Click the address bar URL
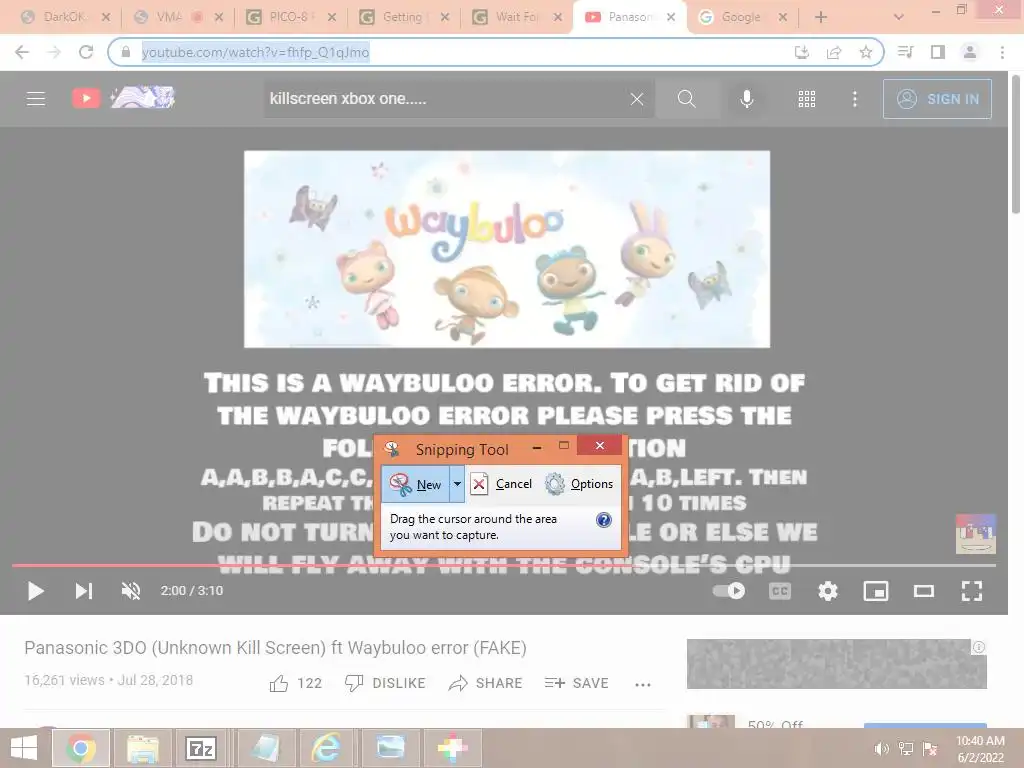This screenshot has height=768, width=1024. (x=255, y=52)
